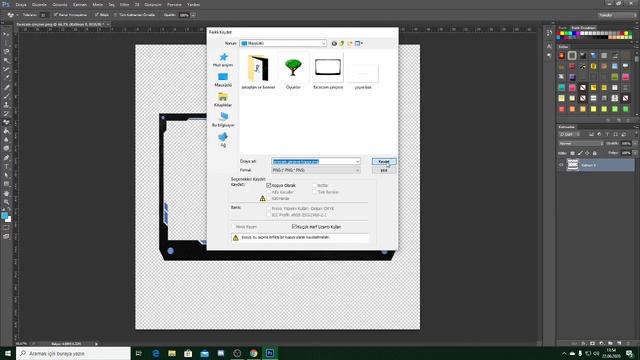
Task: Open the Pencere menu
Action: (x=174, y=4)
